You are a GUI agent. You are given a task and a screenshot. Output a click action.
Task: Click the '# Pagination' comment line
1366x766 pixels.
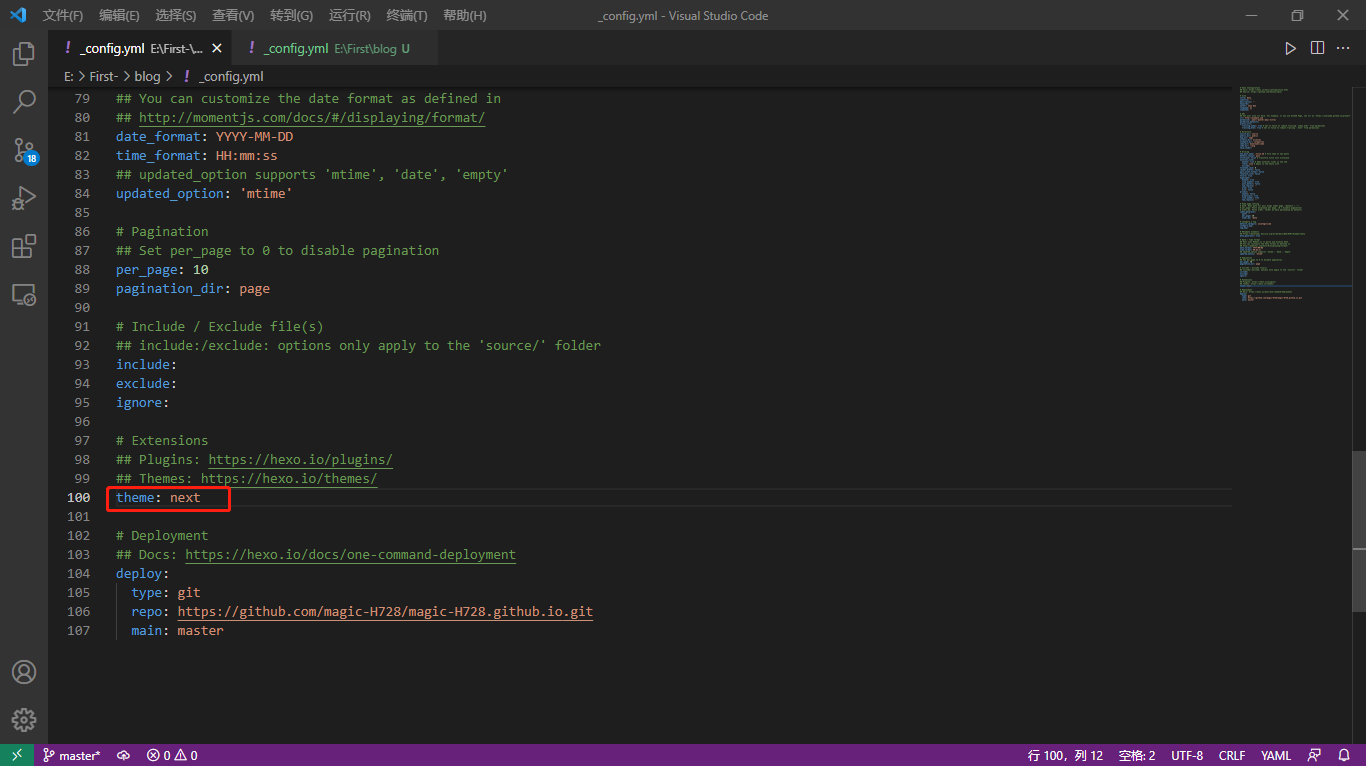coord(162,232)
